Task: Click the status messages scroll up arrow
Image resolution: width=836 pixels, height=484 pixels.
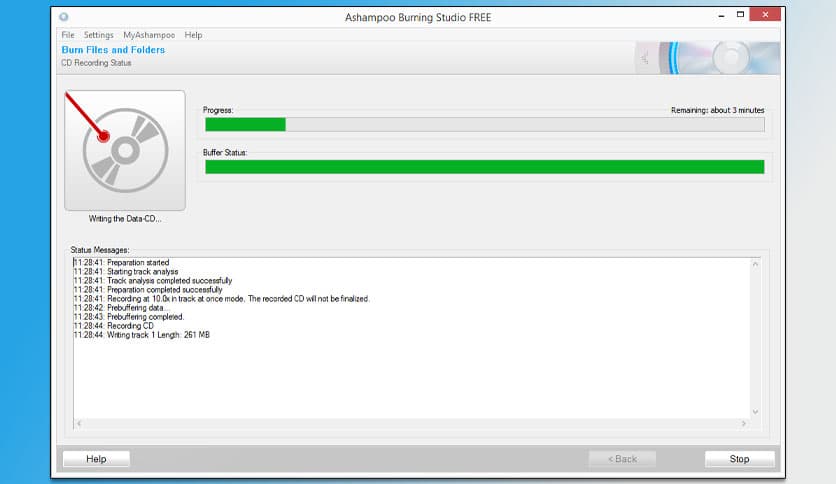Action: pyautogui.click(x=755, y=264)
